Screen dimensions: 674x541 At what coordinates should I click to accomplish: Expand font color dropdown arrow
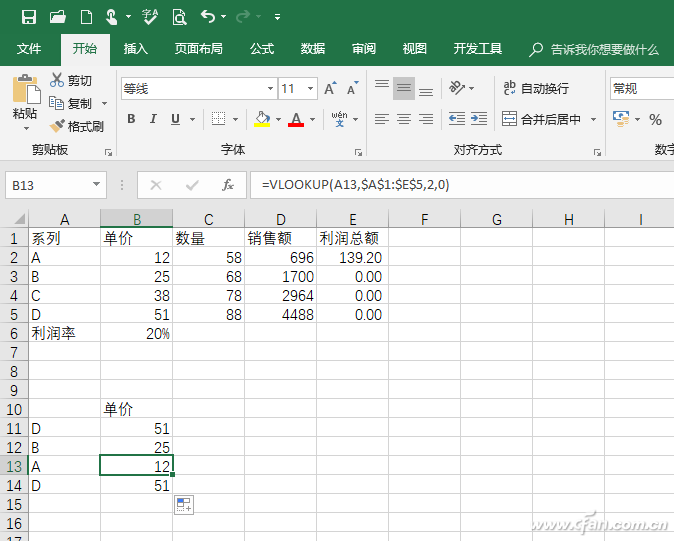[x=312, y=119]
